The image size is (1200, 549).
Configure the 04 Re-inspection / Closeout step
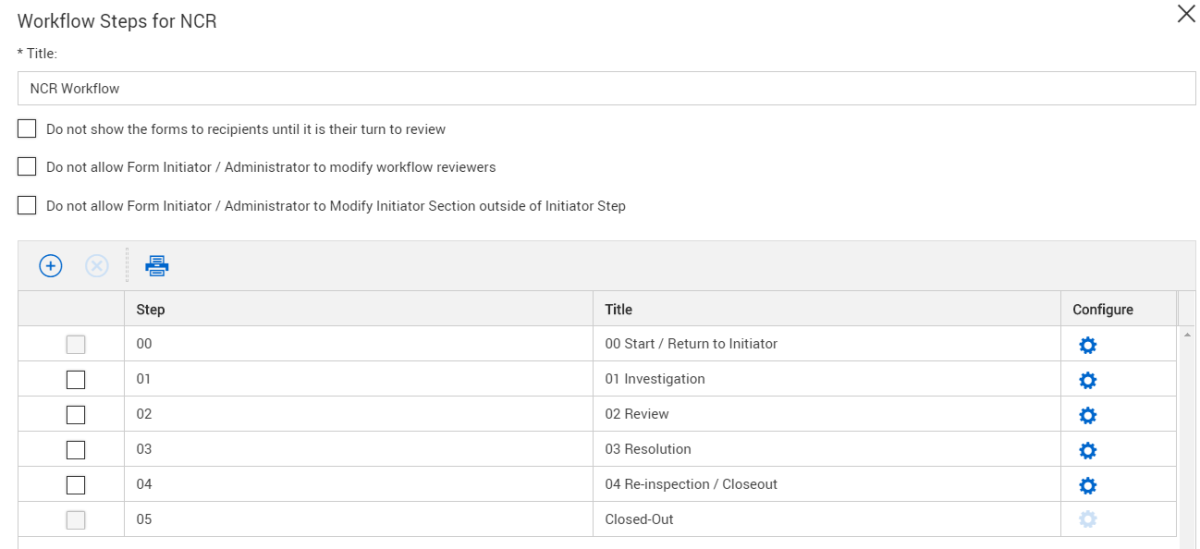point(1088,485)
